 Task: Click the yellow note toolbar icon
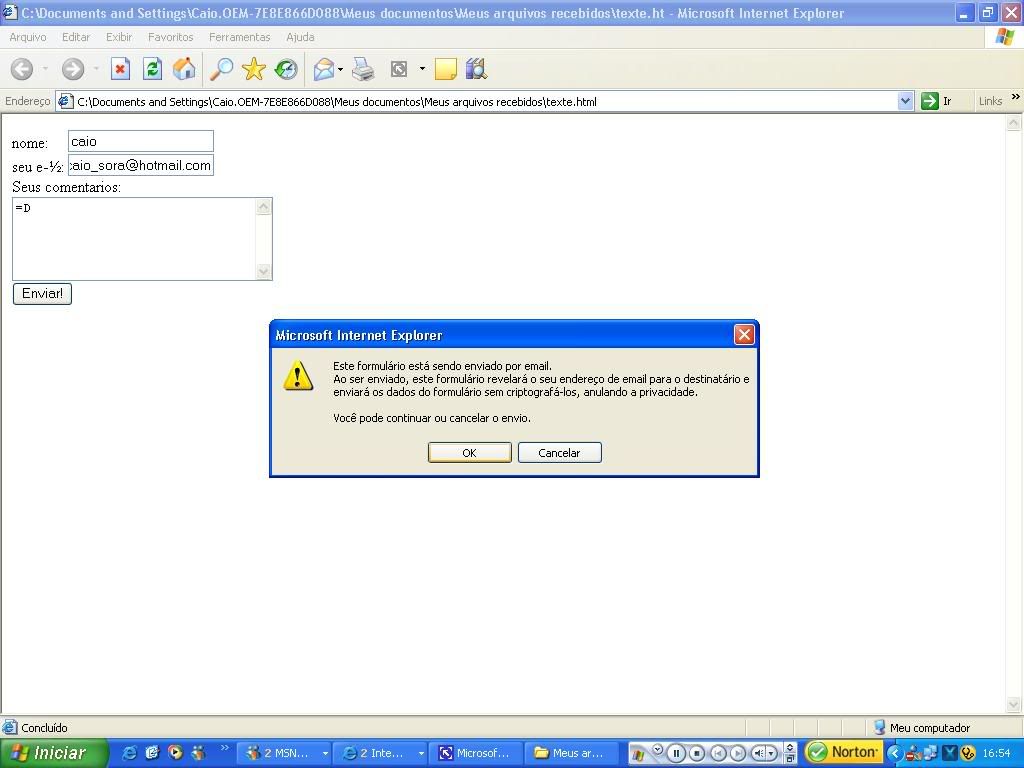click(445, 69)
